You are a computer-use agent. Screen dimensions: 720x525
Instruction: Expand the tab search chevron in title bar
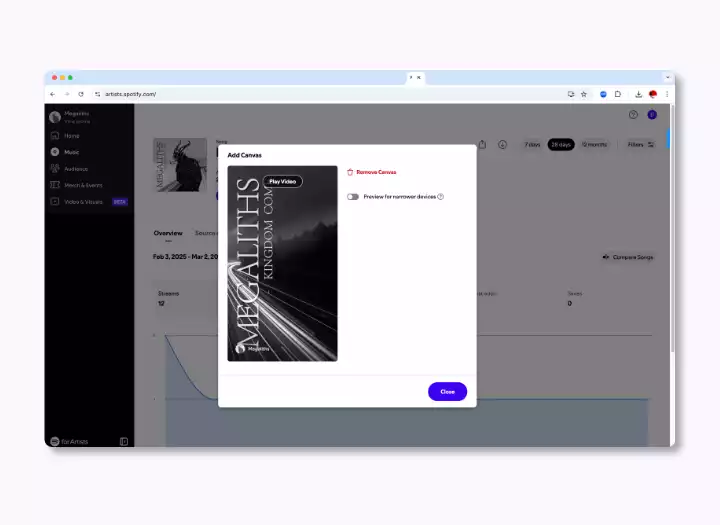[x=668, y=78]
